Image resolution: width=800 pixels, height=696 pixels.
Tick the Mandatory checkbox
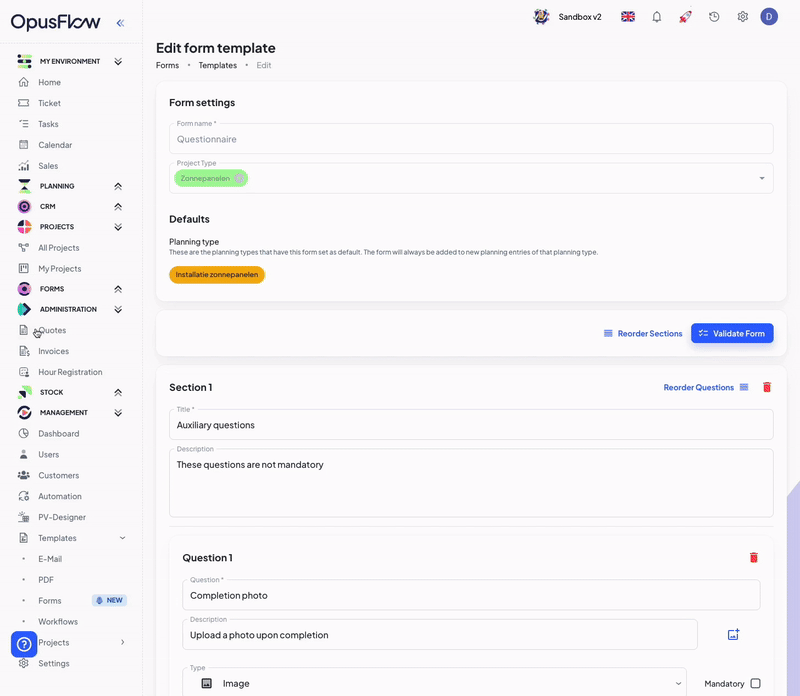coord(755,684)
